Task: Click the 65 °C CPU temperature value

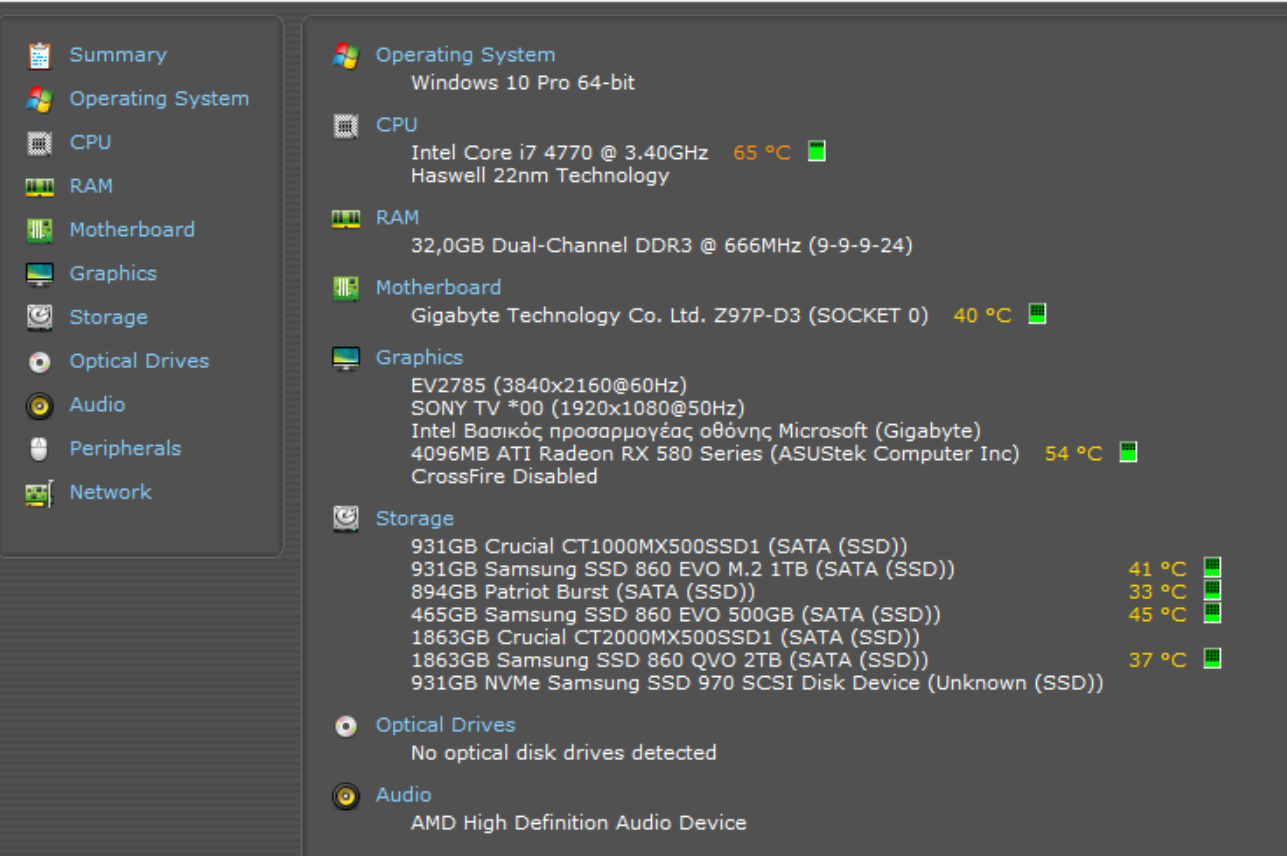Action: (x=762, y=153)
